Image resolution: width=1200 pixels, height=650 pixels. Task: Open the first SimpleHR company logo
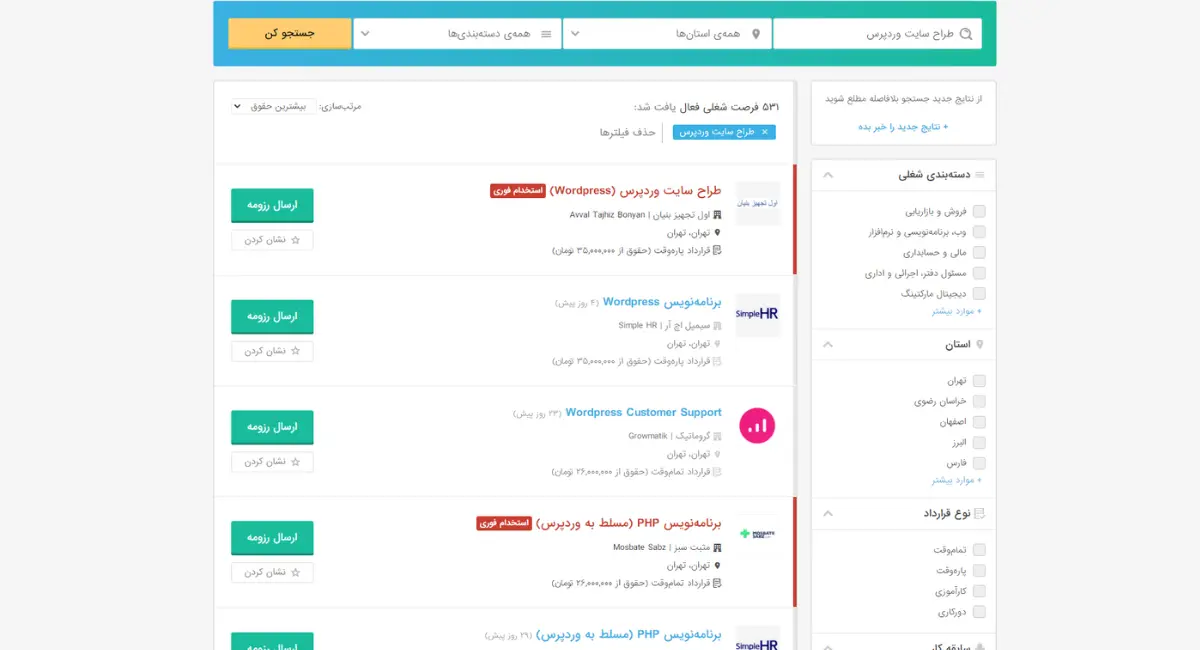[x=757, y=314]
